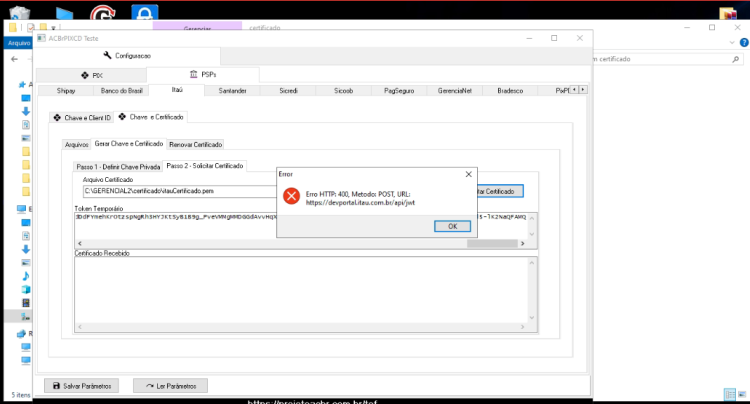Select Chave e Certificado tab
The height and width of the screenshot is (404, 750).
click(151, 117)
